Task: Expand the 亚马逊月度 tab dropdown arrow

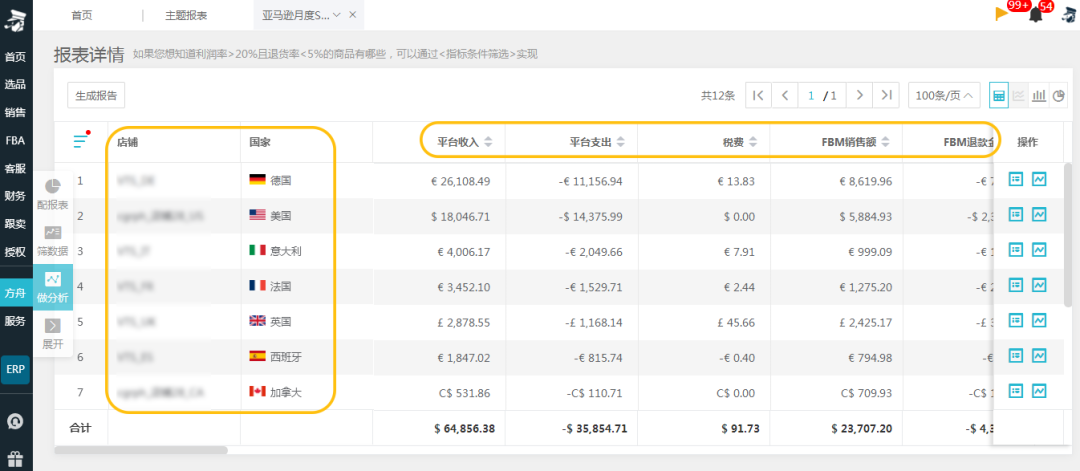Action: click(336, 15)
